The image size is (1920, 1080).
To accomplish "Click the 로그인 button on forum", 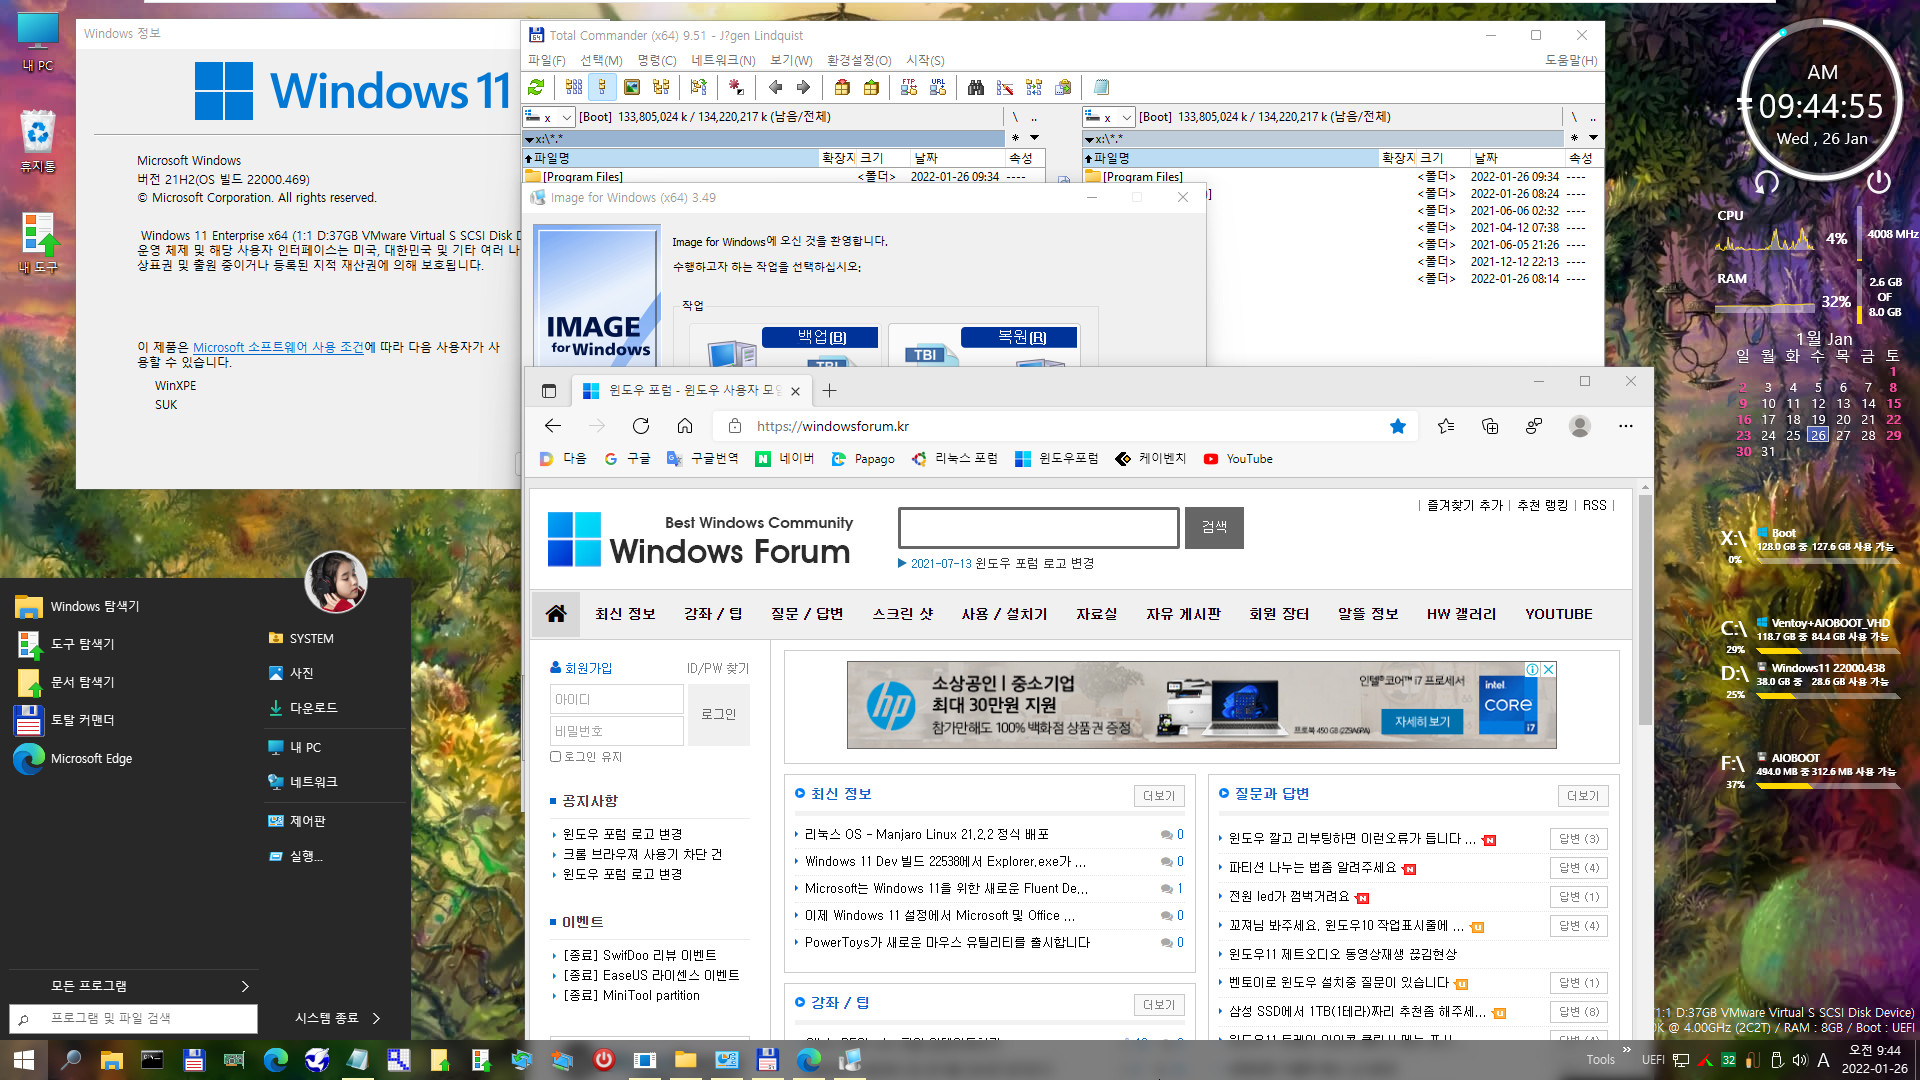I will (718, 714).
